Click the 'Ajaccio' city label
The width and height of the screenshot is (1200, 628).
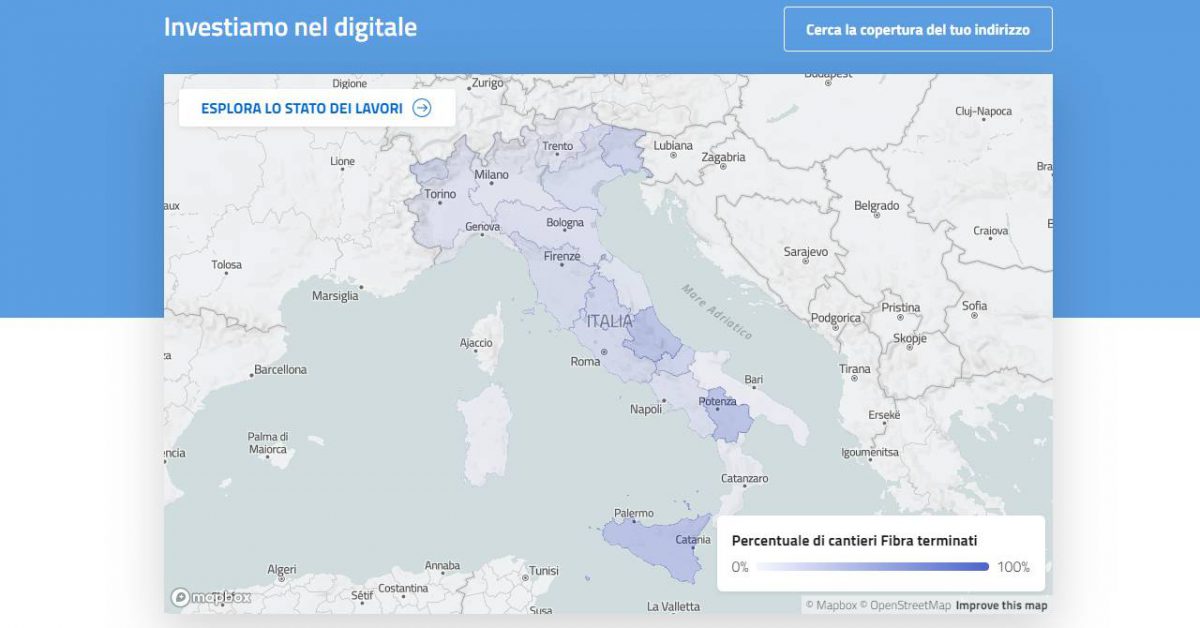pos(476,343)
